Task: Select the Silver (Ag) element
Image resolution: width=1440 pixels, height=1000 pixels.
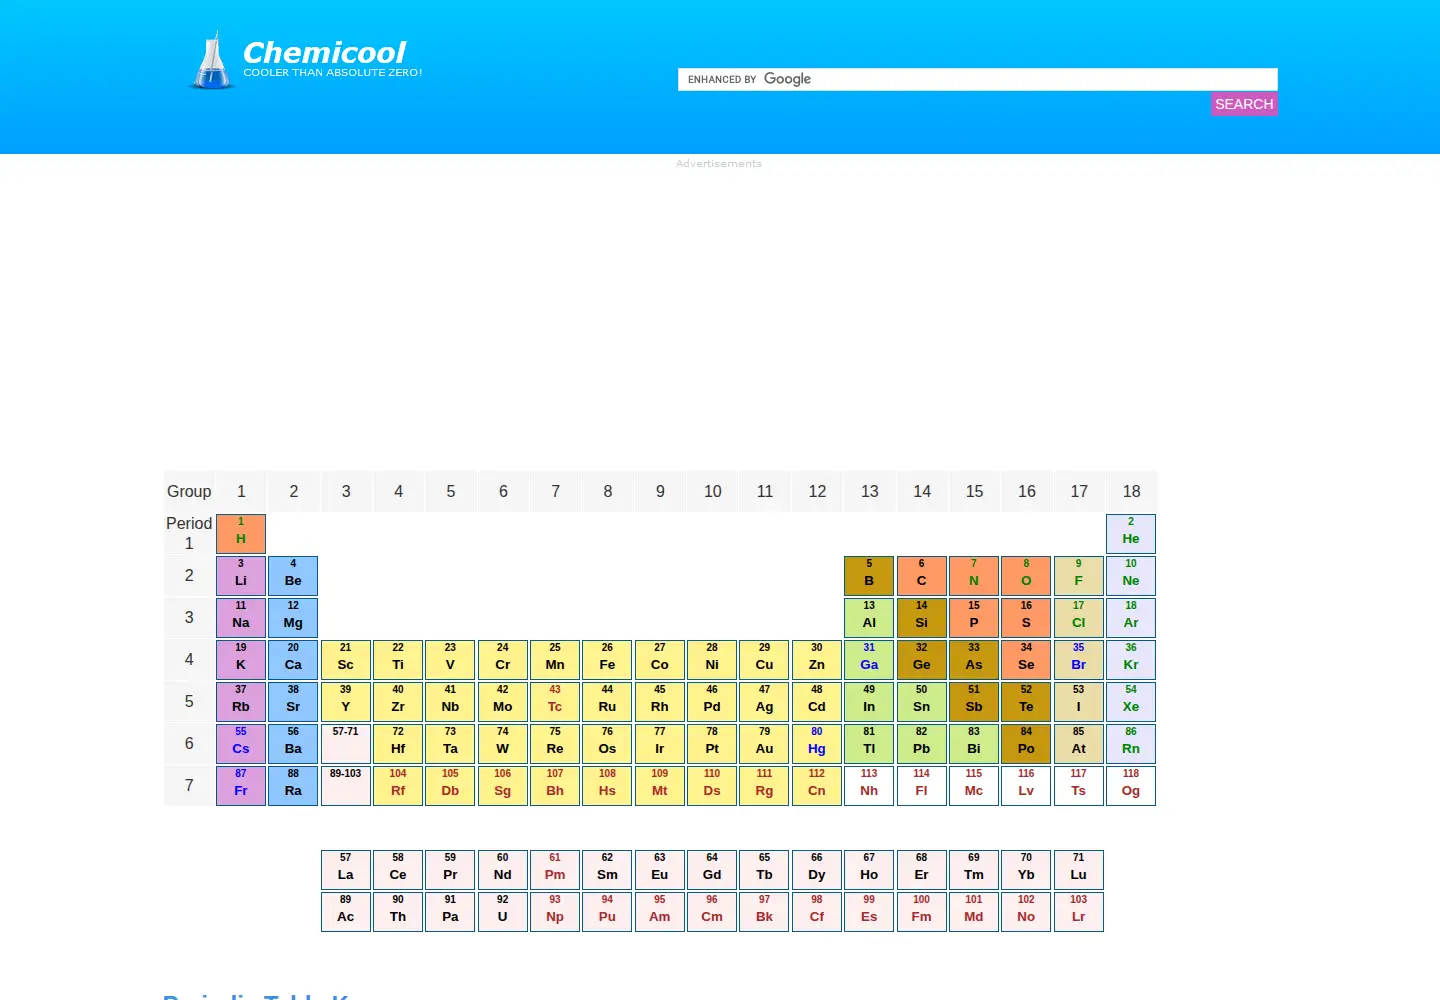Action: [764, 702]
